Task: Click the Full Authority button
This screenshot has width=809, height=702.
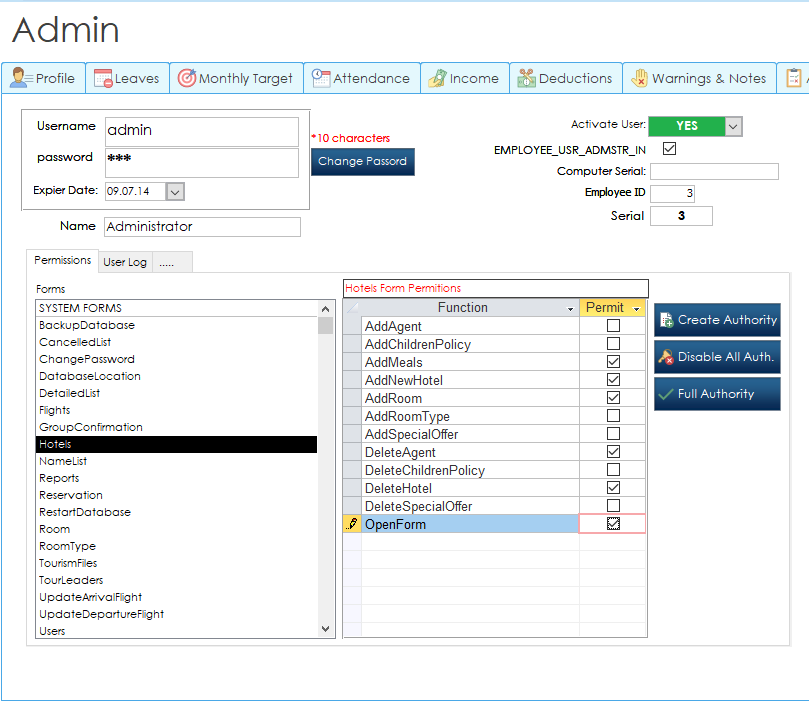Action: [717, 394]
